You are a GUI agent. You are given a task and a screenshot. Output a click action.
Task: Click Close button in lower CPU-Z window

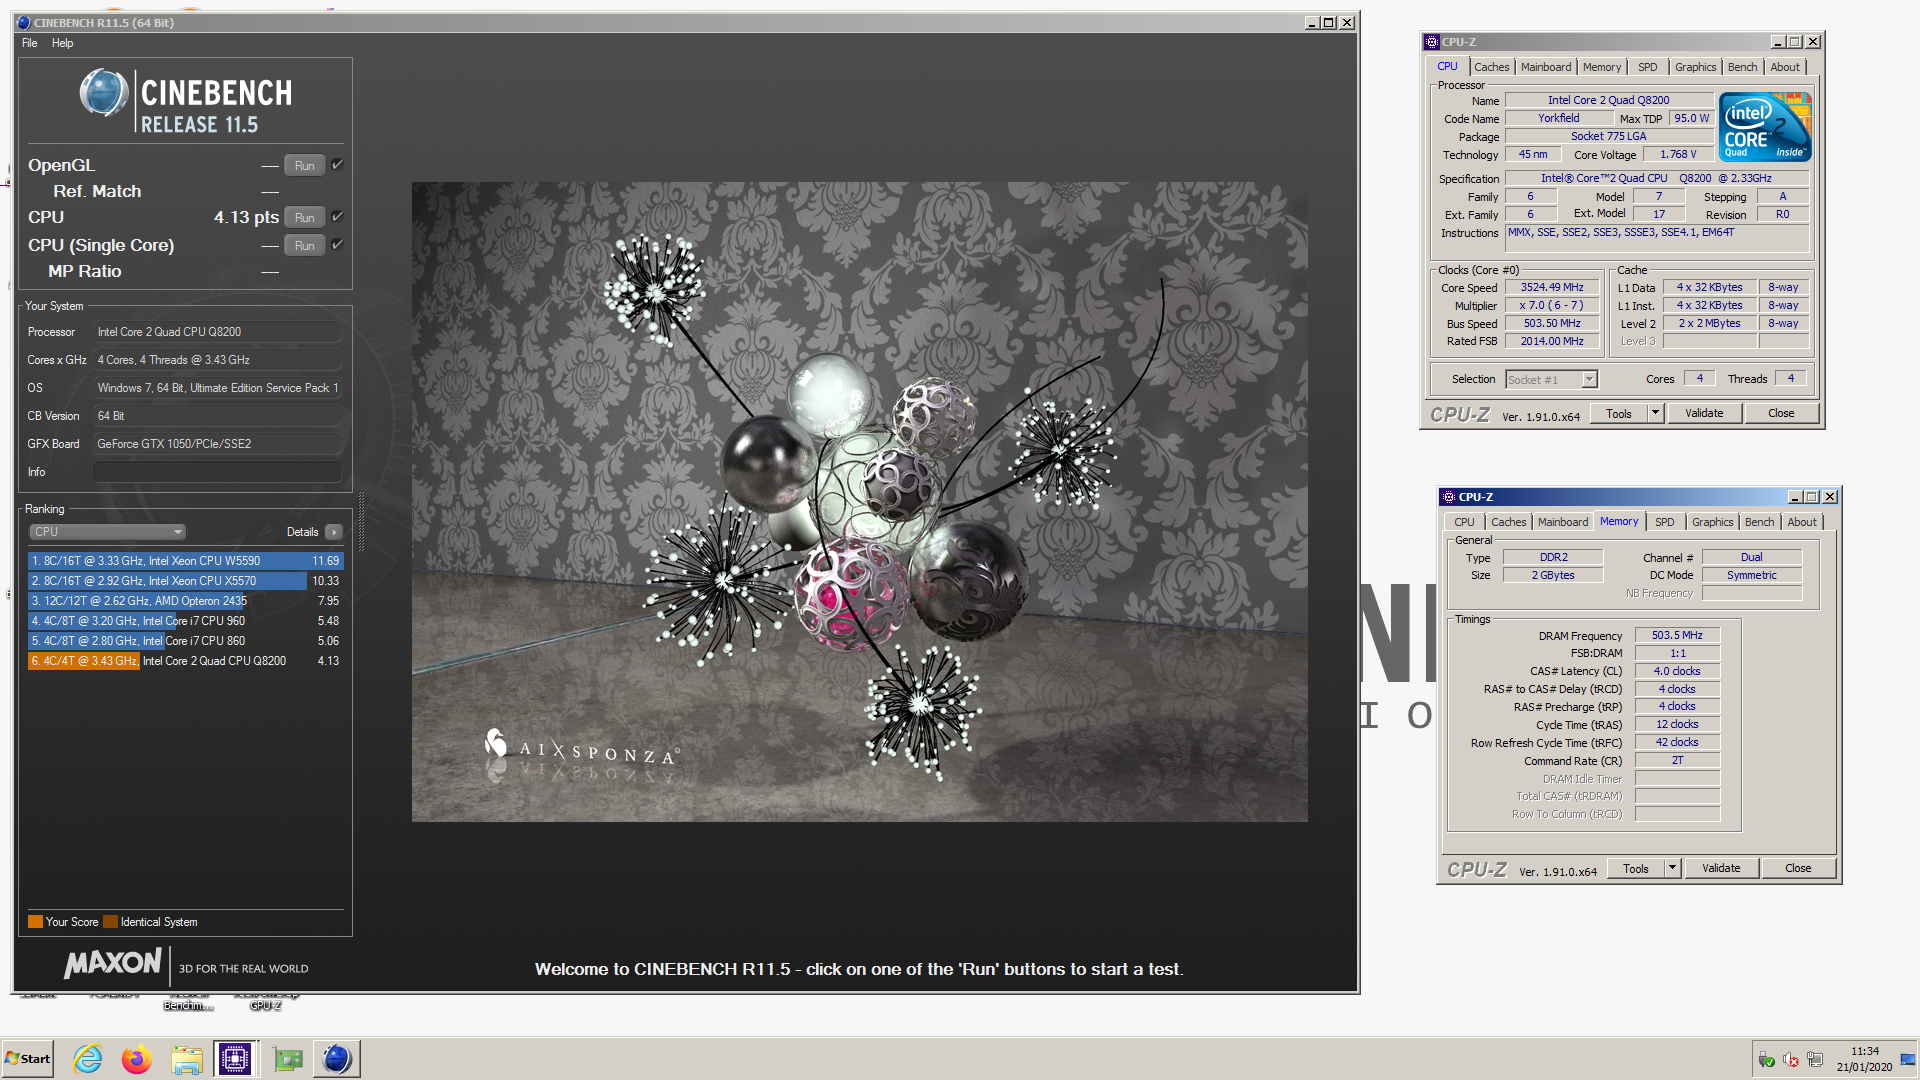1798,869
